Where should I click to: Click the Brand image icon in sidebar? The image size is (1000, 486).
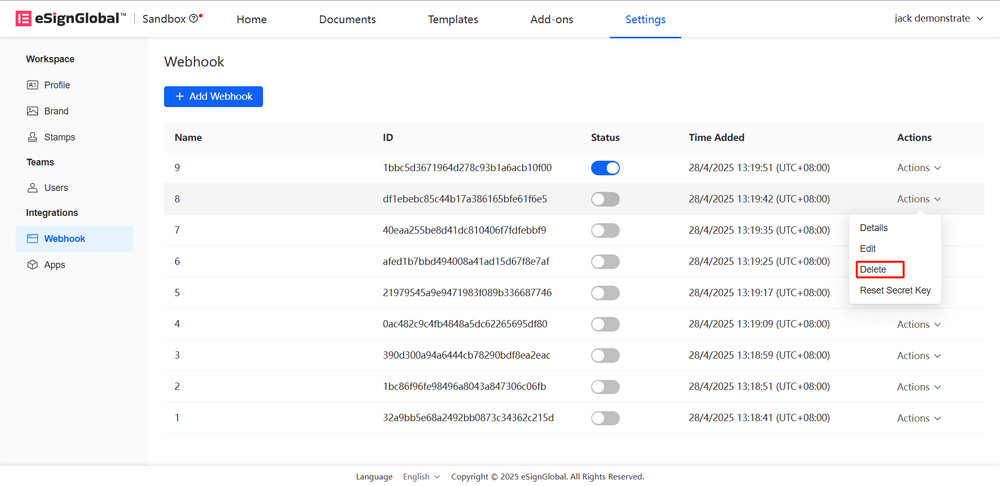tap(32, 111)
